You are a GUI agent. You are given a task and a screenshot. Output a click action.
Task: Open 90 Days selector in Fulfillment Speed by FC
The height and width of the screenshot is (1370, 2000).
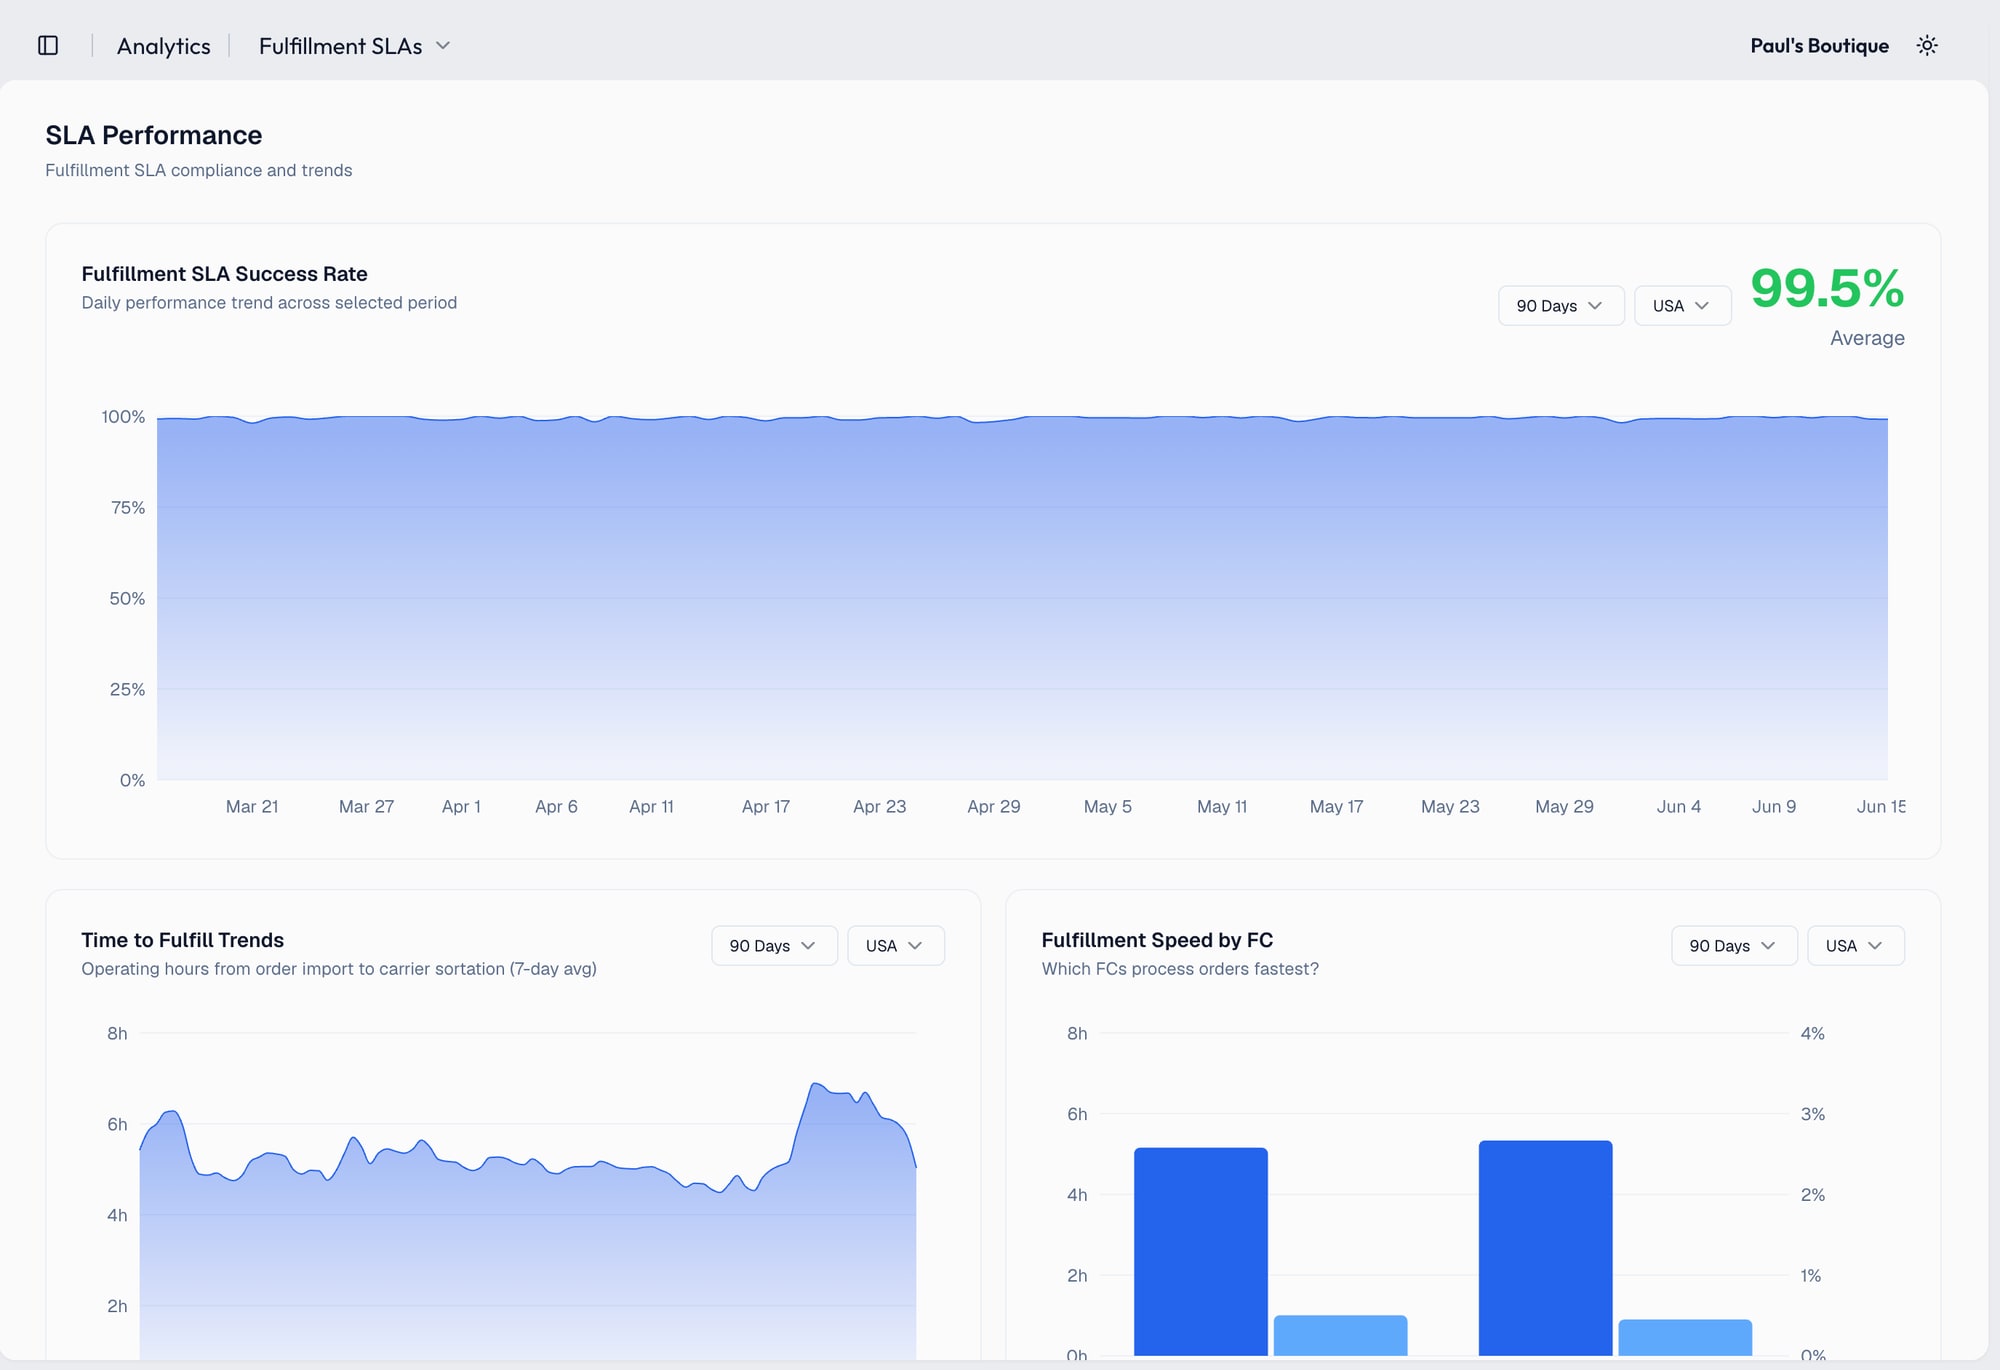click(1734, 946)
